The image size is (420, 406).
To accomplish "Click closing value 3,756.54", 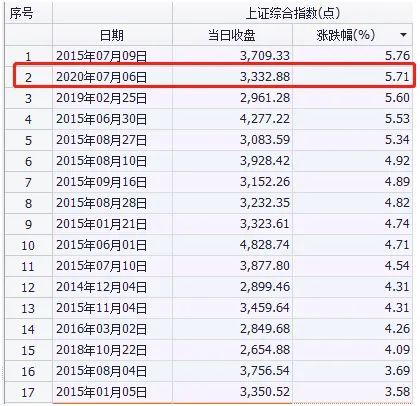I will [265, 371].
